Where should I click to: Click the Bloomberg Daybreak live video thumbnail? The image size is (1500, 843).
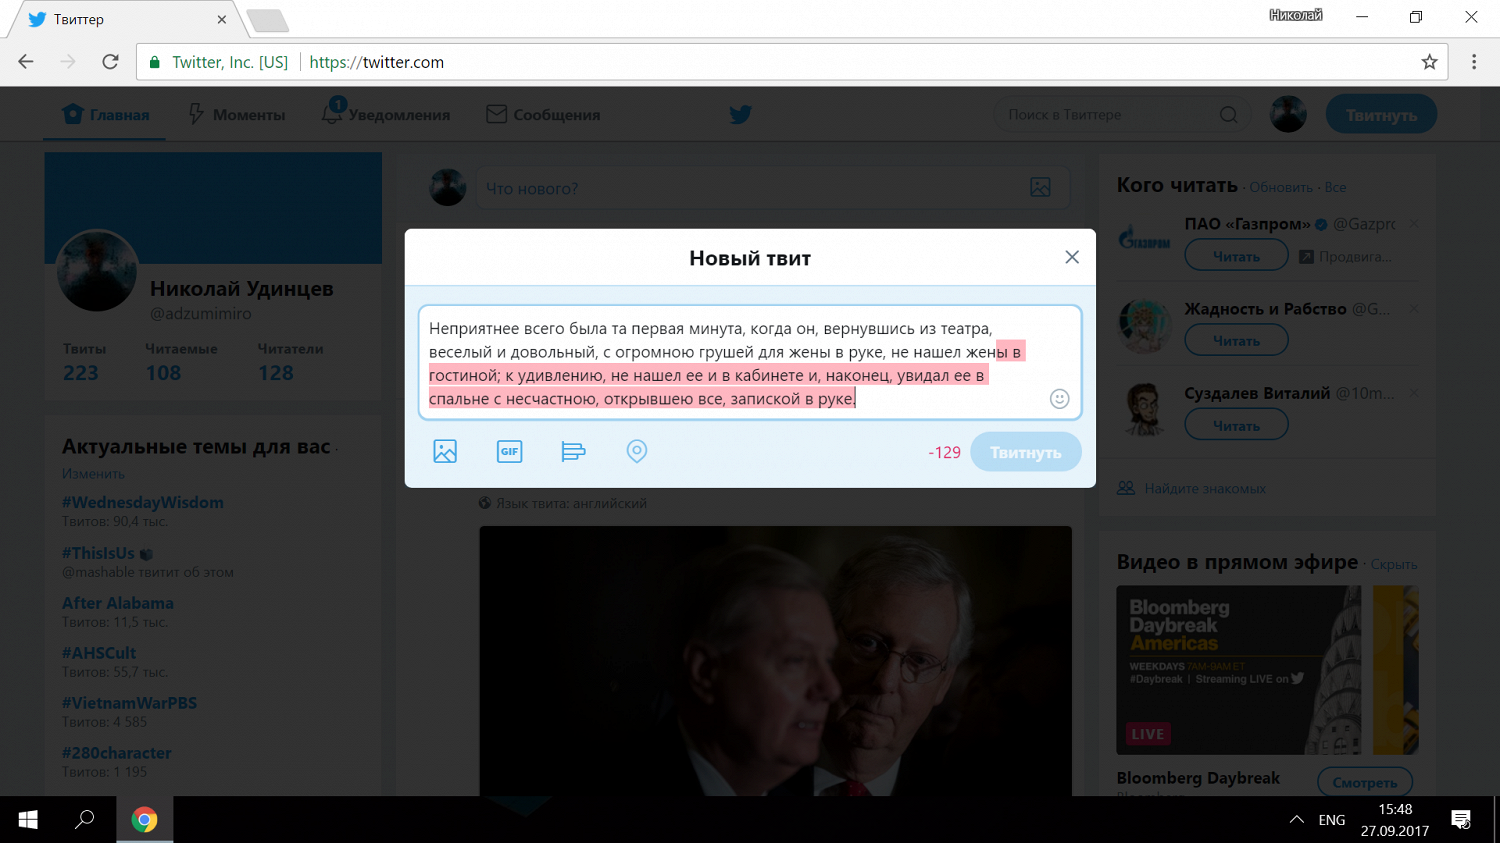coord(1238,670)
